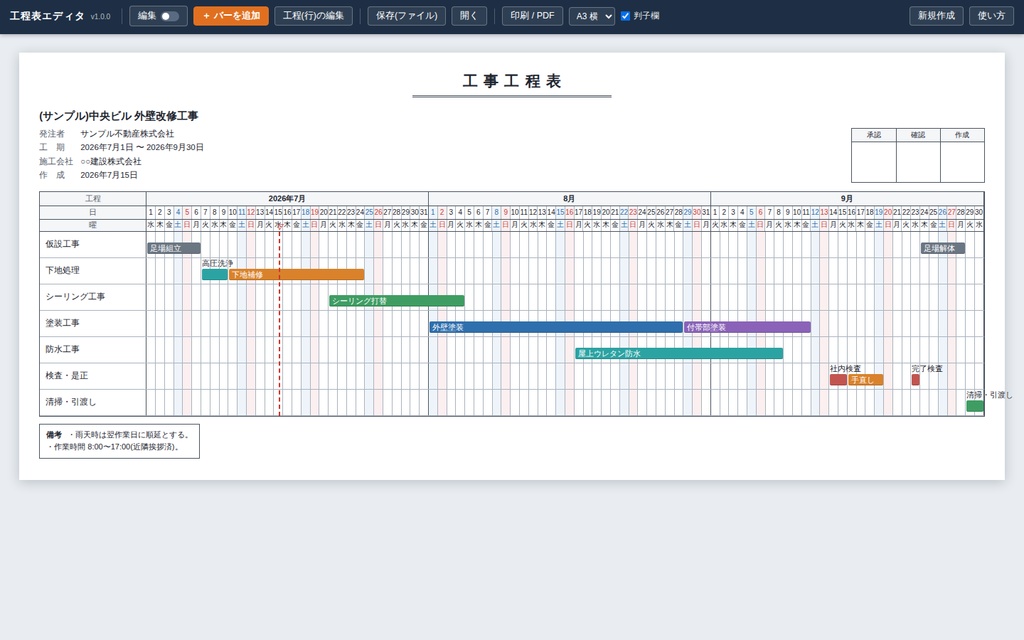Screen dimensions: 1024x640
Task: Click the orange 手直し bar
Action: pos(866,380)
